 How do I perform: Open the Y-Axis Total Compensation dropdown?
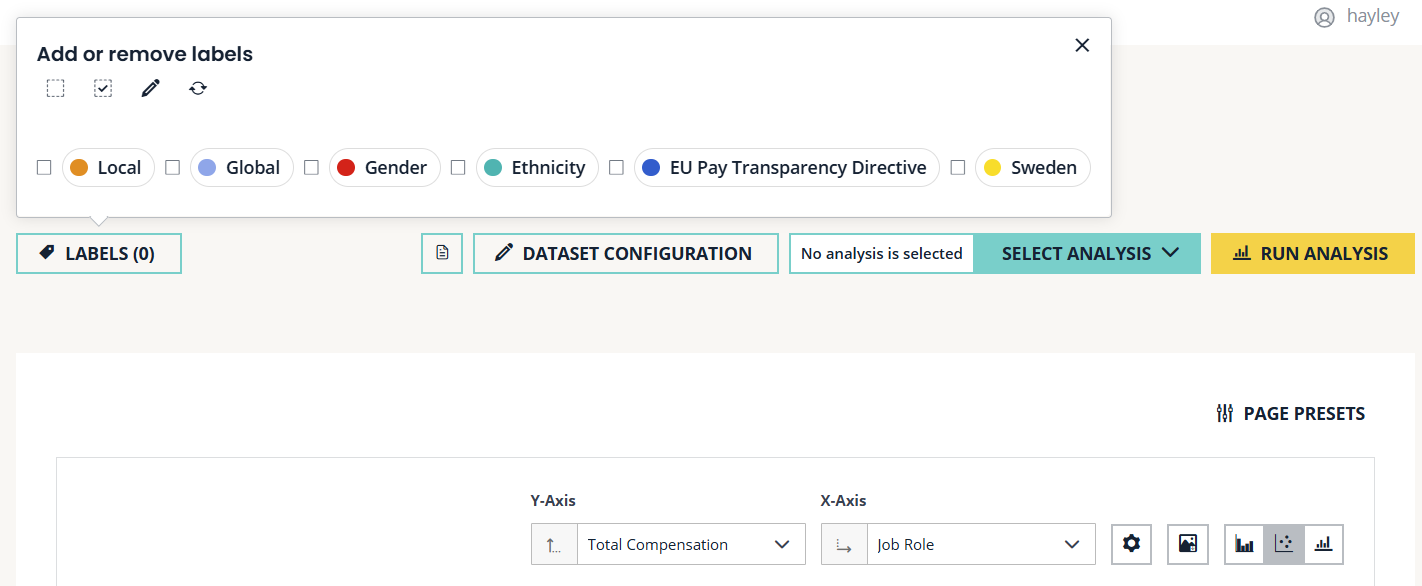(690, 545)
